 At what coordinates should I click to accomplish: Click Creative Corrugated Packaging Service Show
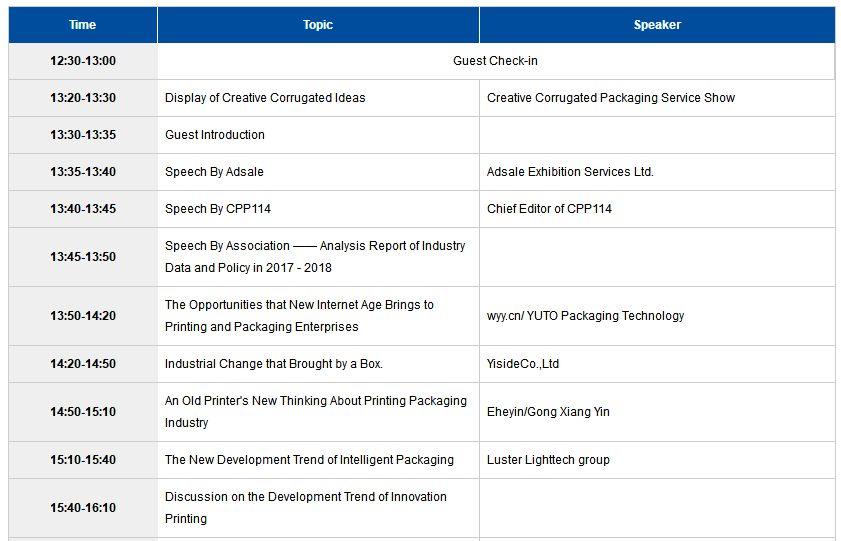coord(611,98)
